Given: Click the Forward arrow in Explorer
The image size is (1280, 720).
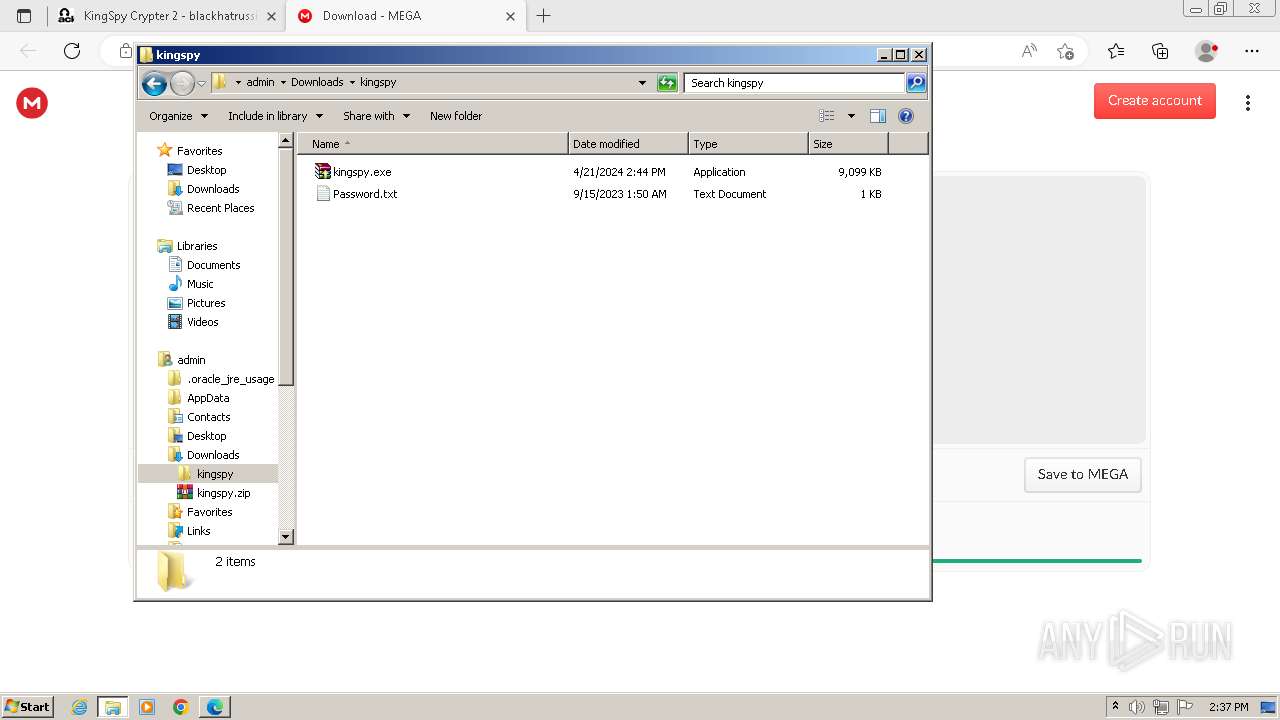Looking at the screenshot, I should (x=182, y=83).
